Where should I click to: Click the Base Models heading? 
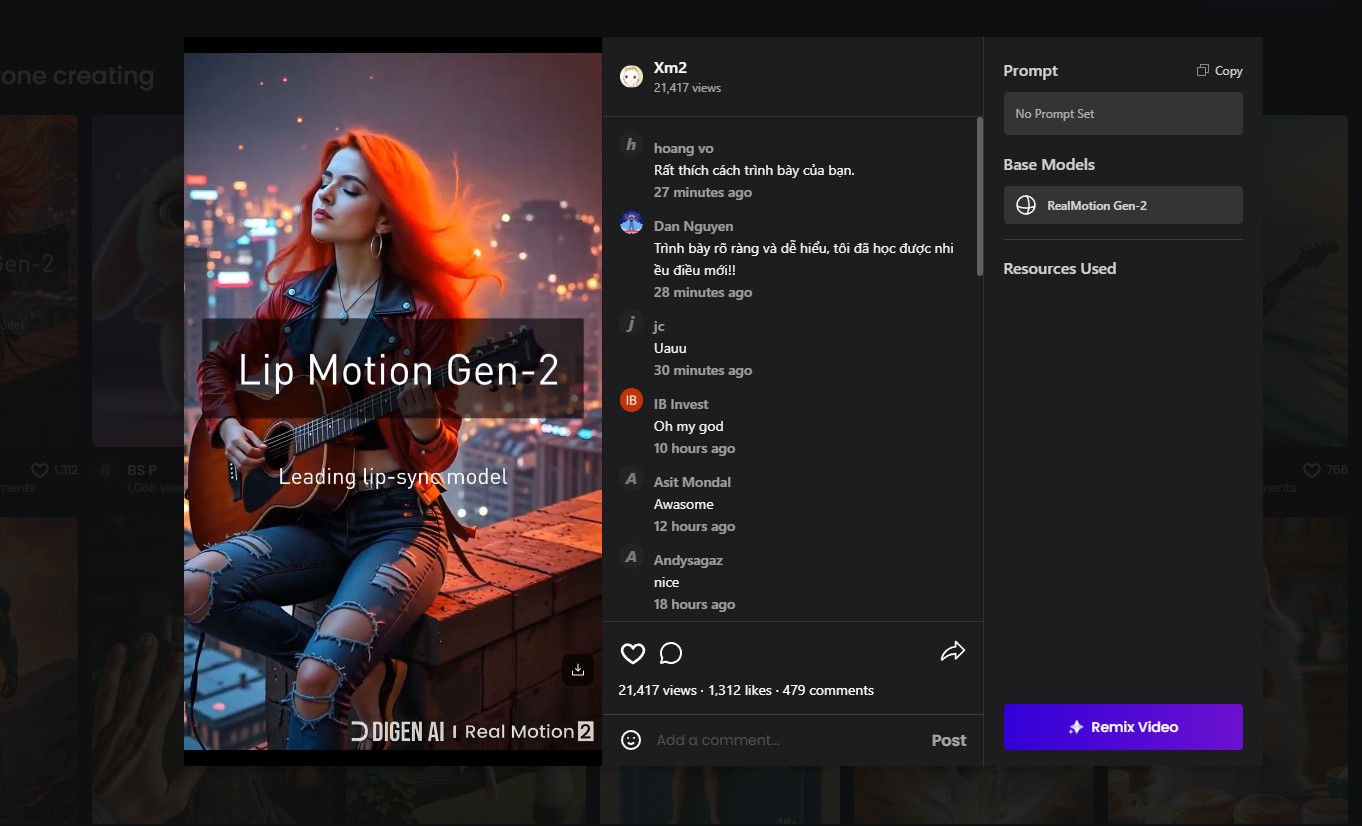[1049, 164]
